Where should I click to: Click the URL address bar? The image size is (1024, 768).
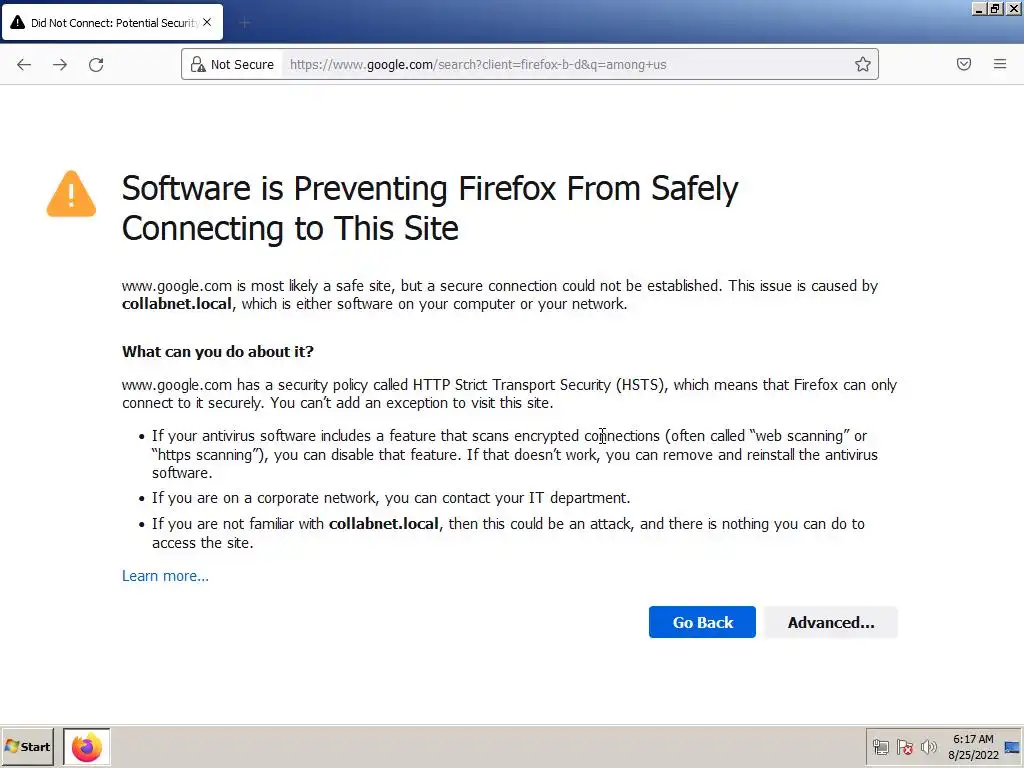tap(560, 65)
